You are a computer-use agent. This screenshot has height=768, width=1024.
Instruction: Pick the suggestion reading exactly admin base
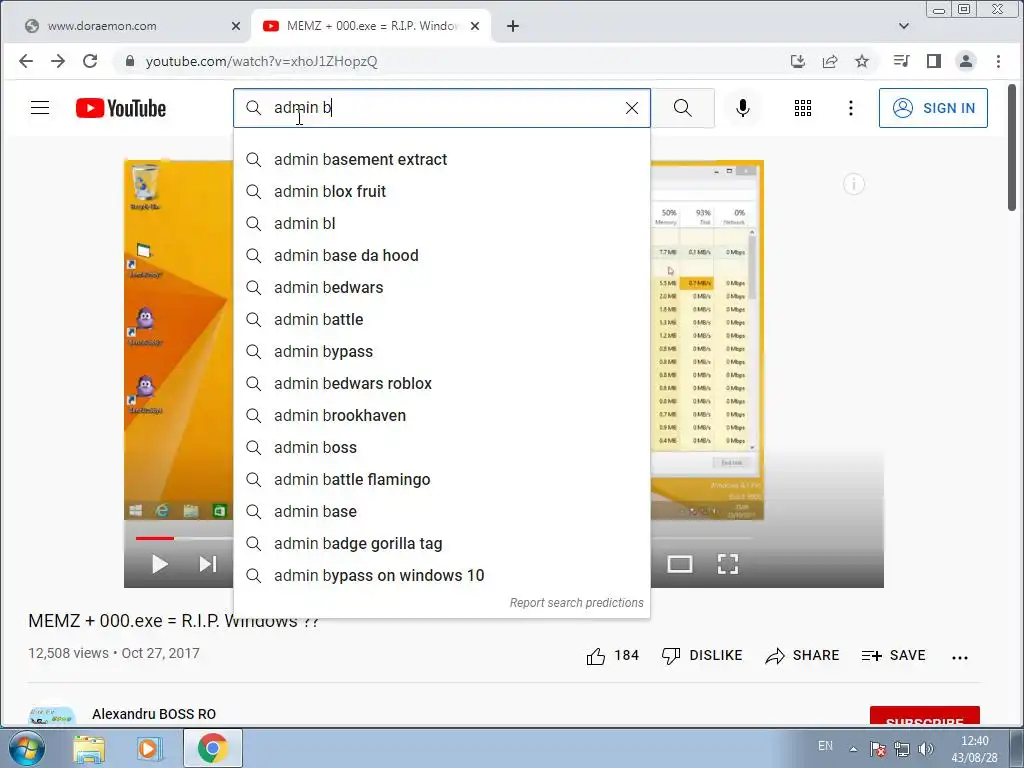[x=441, y=511]
